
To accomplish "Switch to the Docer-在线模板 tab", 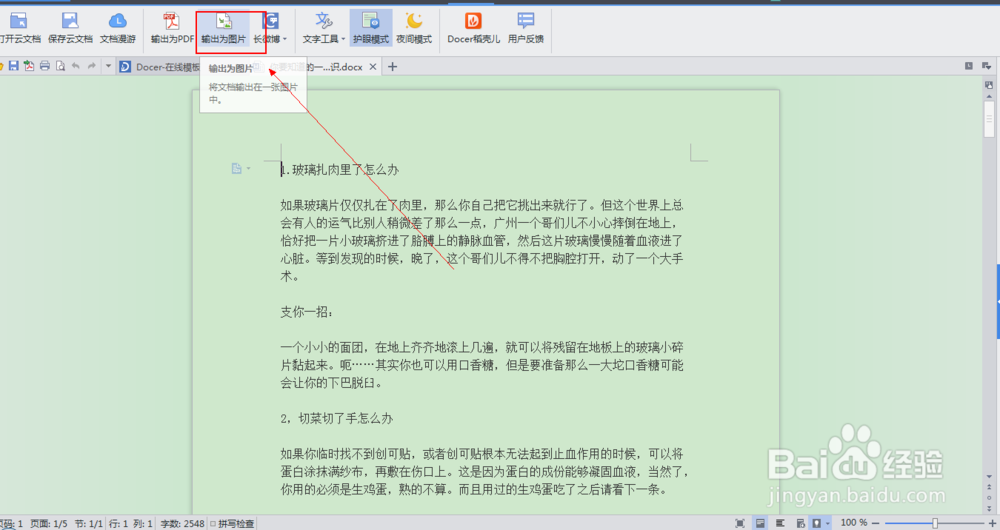I will click(x=159, y=66).
